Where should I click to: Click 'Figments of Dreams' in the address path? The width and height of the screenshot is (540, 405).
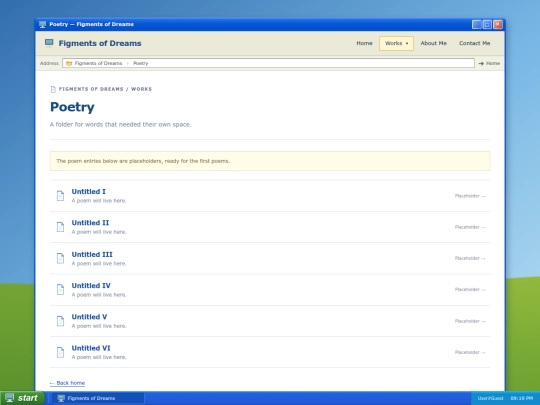98,63
